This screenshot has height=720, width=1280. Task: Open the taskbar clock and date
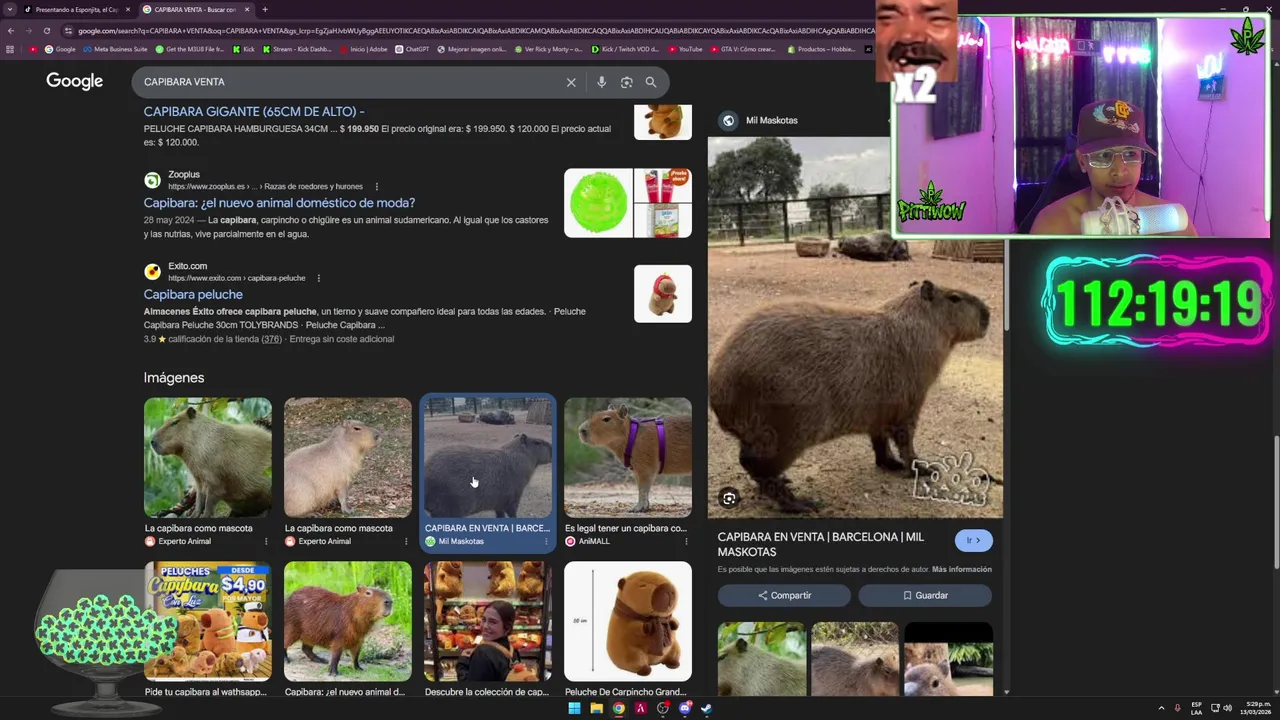[x=1256, y=709]
